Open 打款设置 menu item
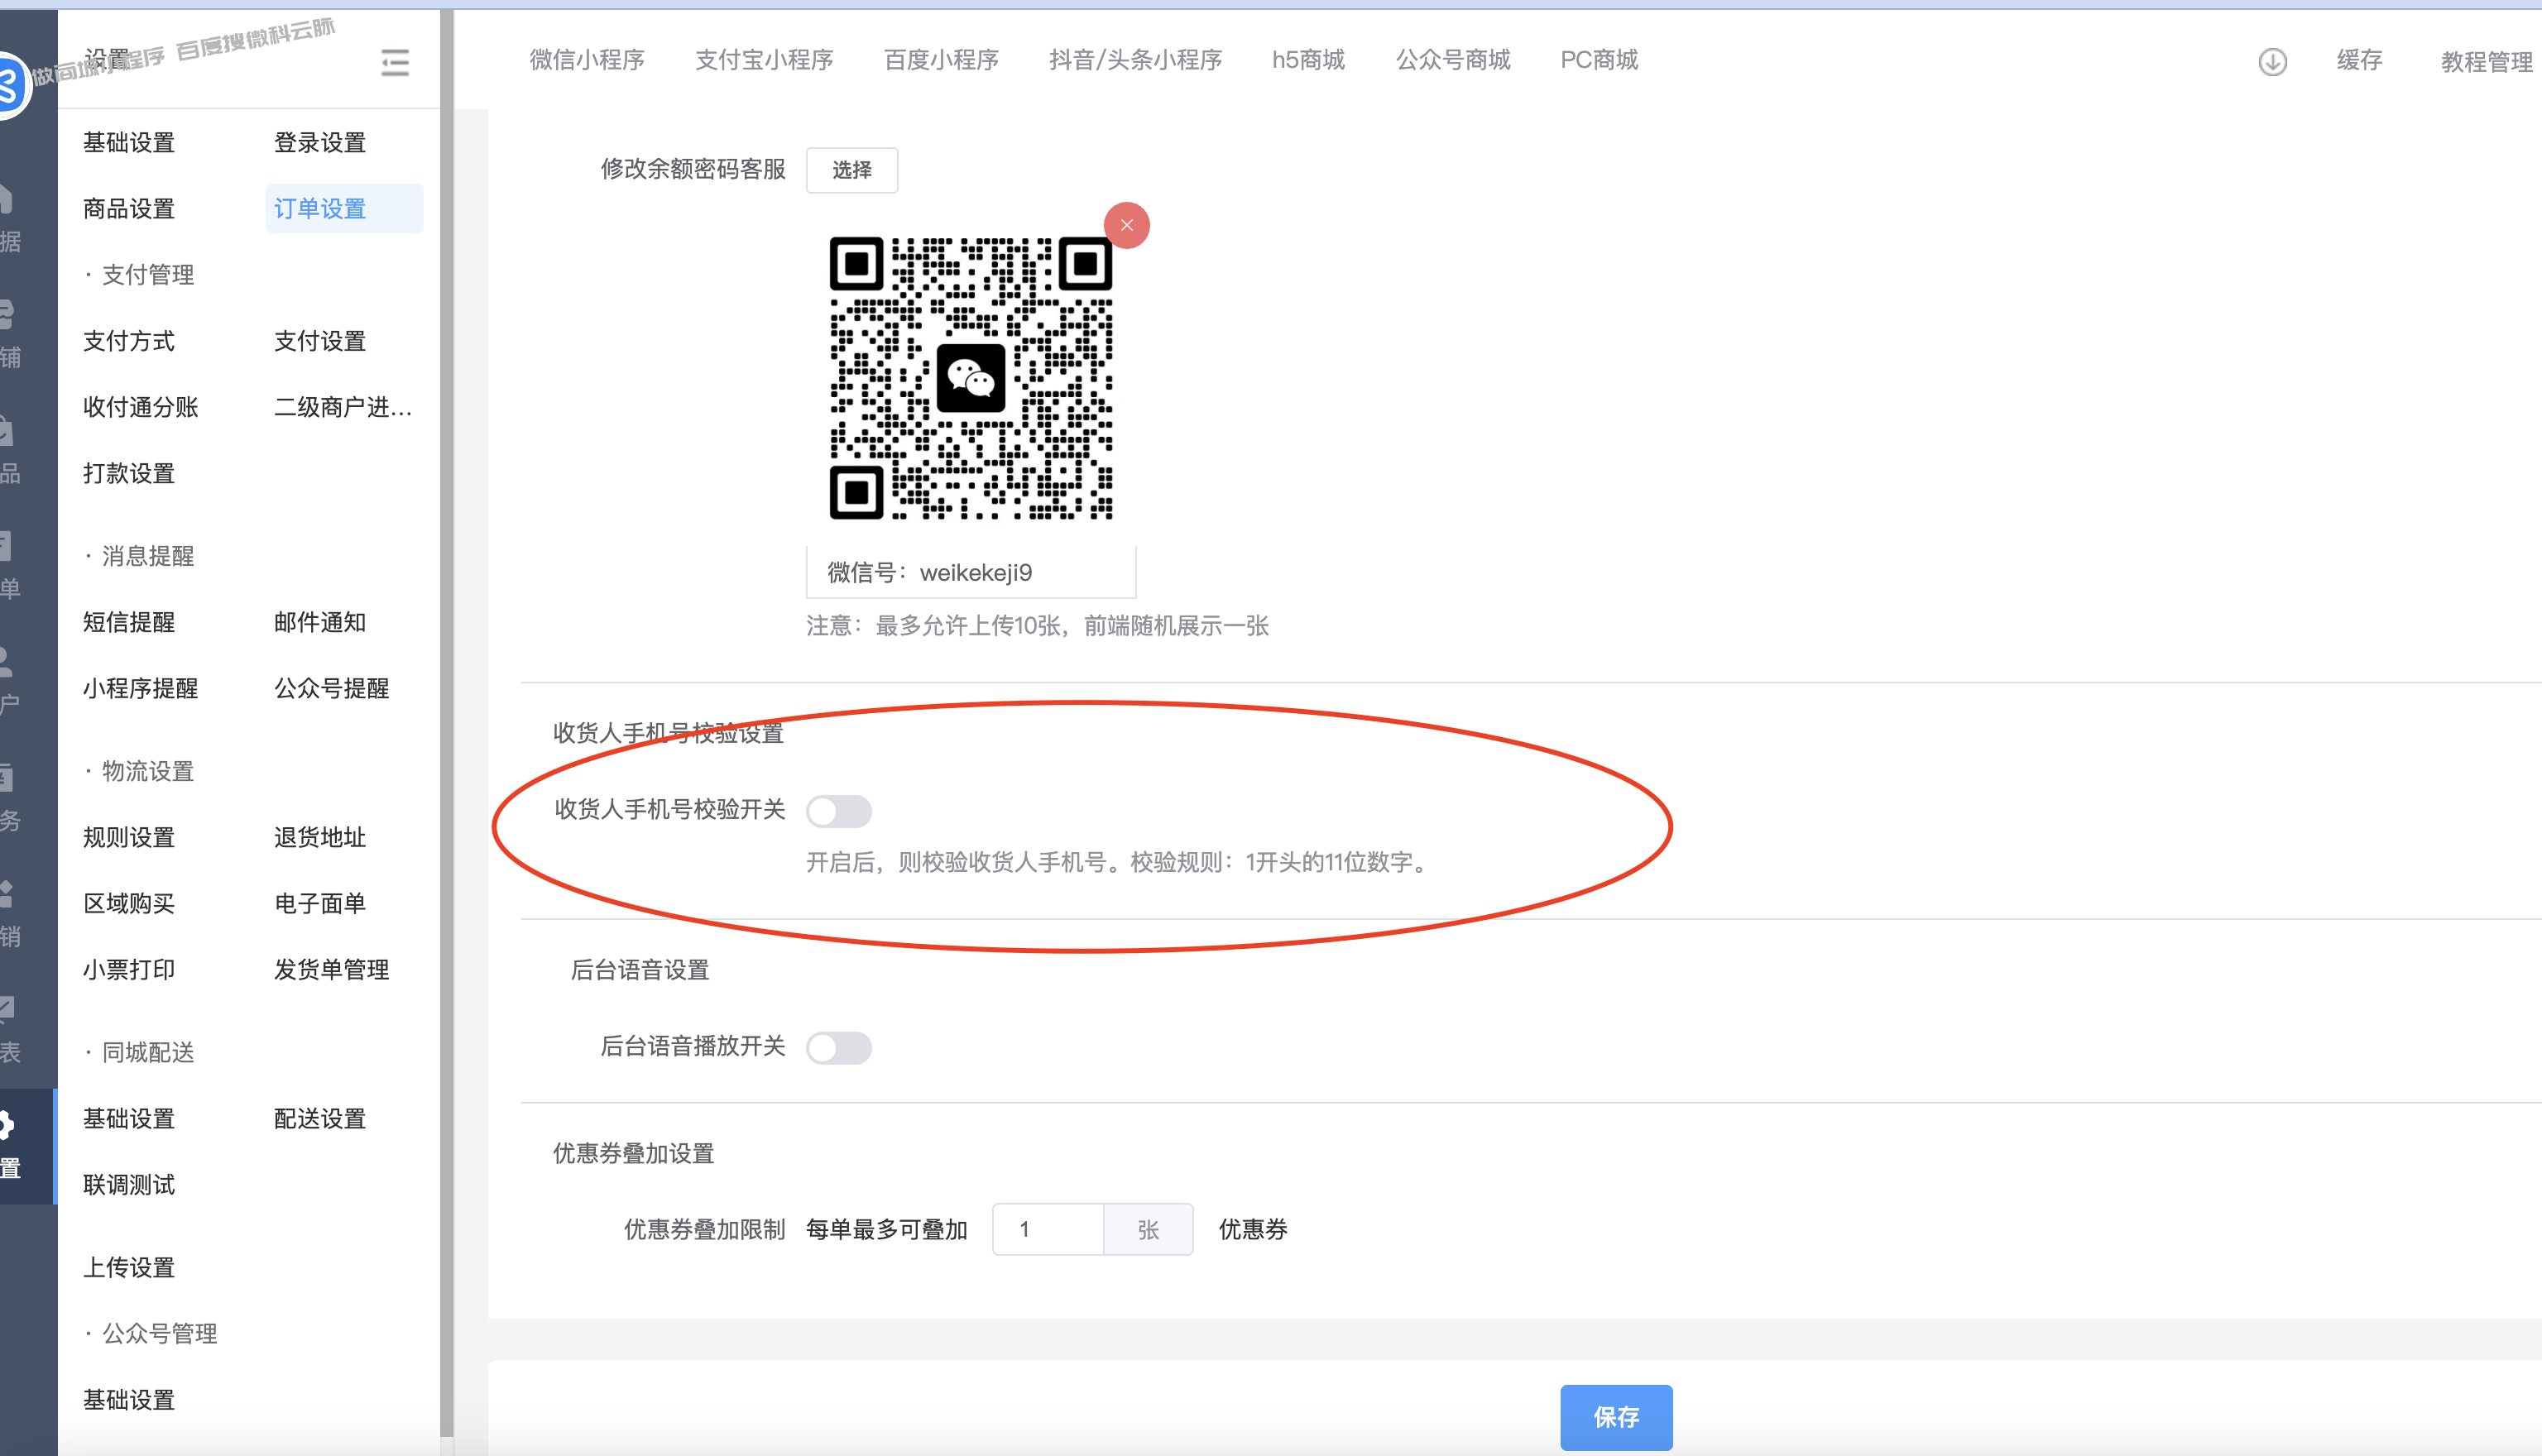Screen dimensions: 2542x1456 pos(129,473)
